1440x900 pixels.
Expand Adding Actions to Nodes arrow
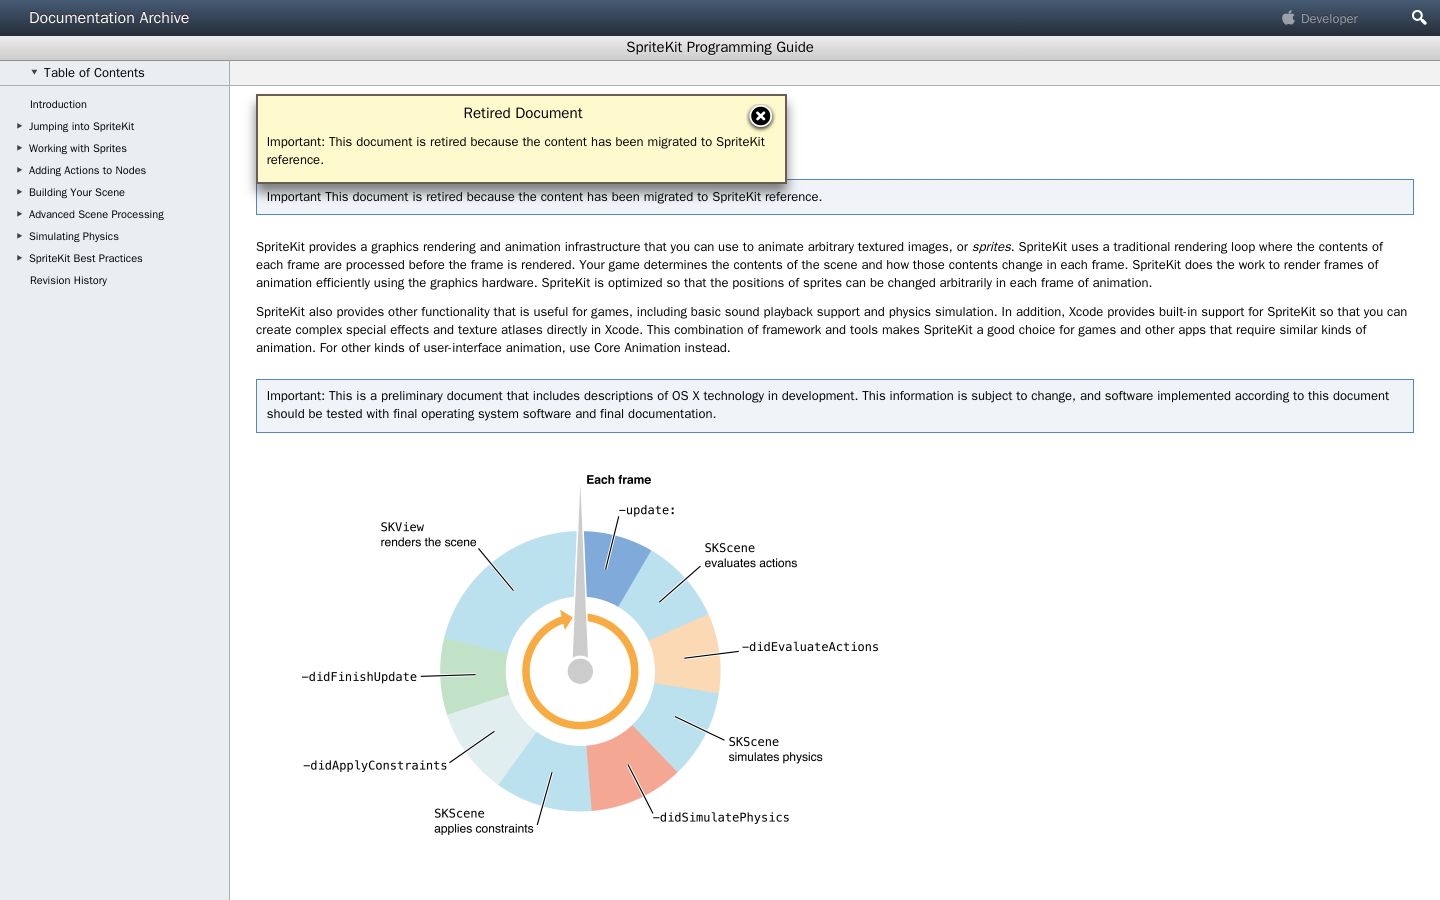pyautogui.click(x=19, y=170)
